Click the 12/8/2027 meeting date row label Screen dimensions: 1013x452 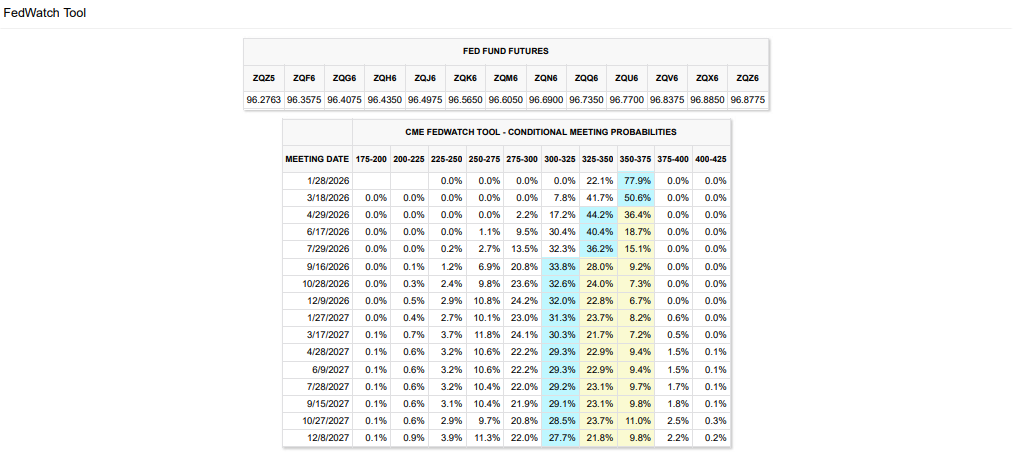coord(329,438)
